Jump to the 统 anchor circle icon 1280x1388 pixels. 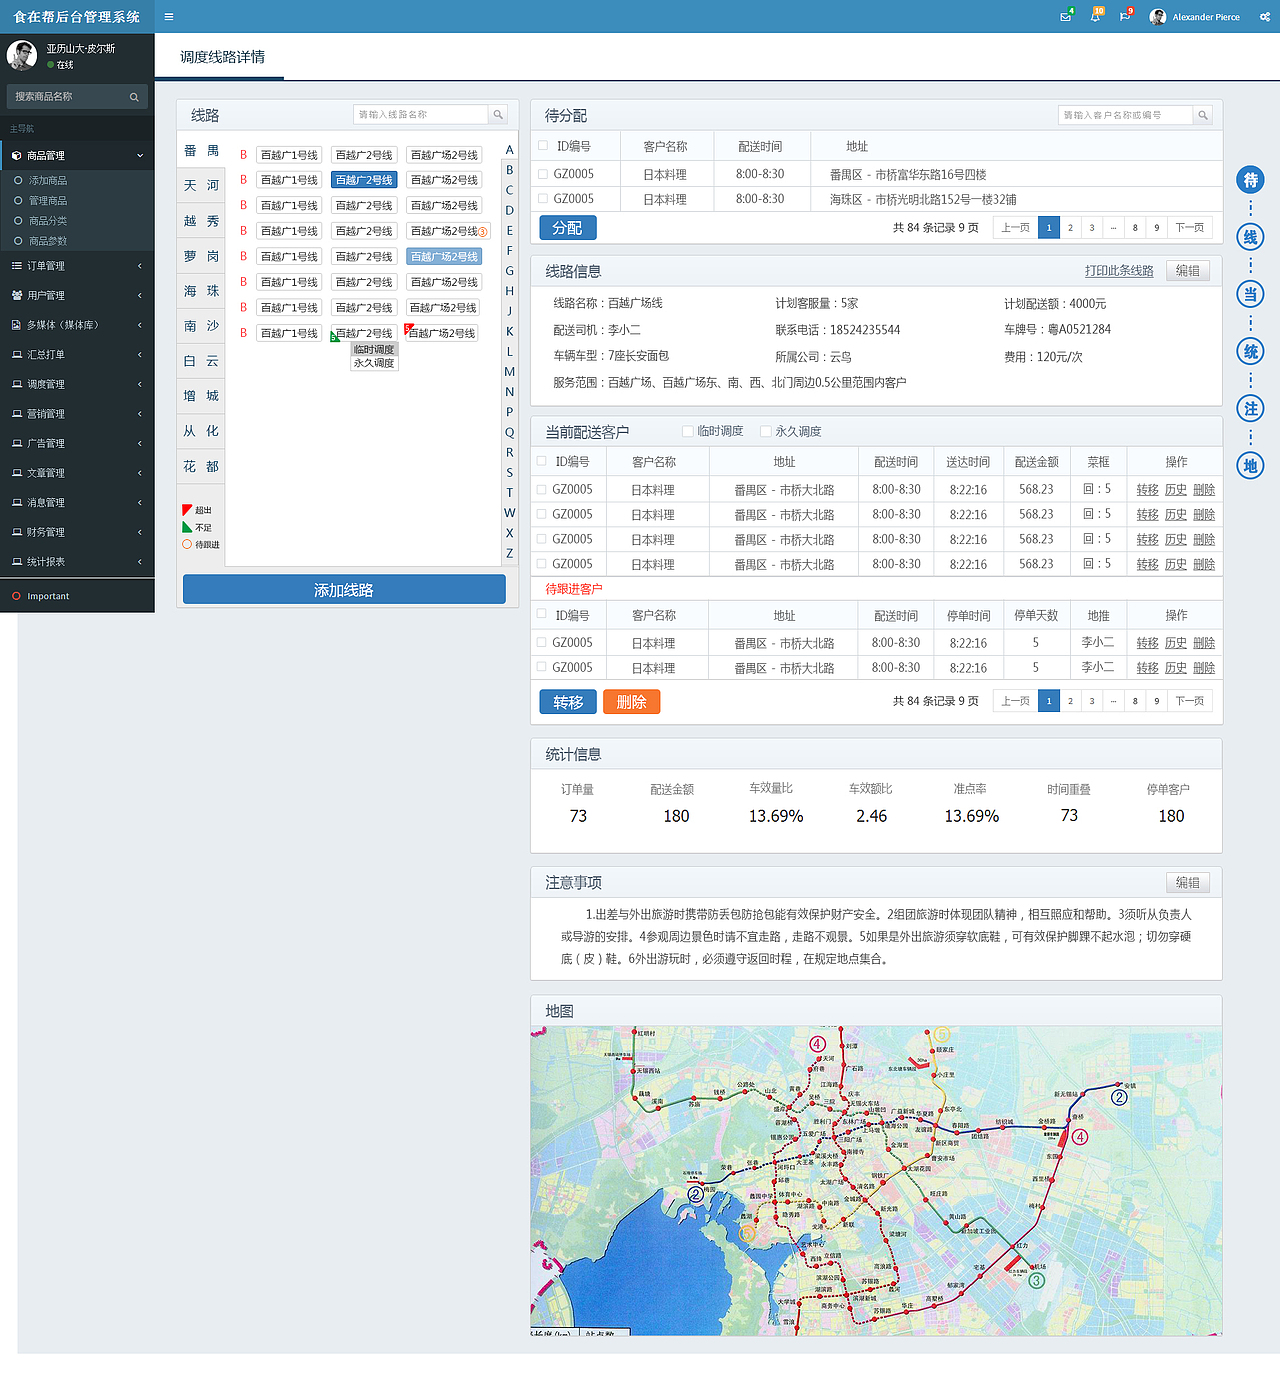point(1250,351)
